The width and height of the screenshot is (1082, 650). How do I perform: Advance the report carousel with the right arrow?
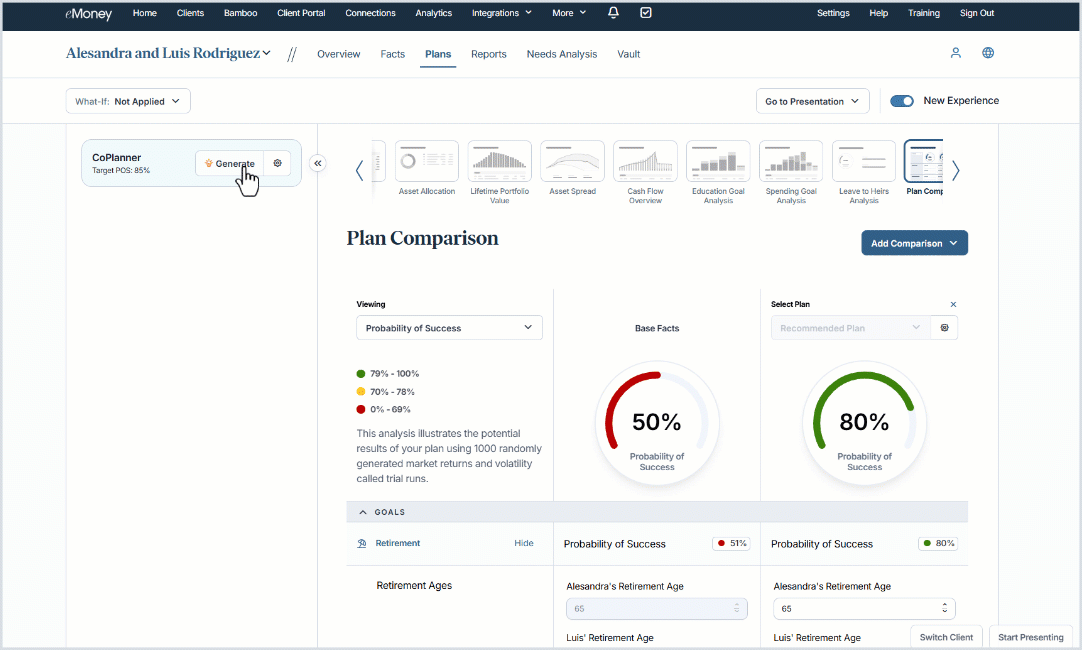(955, 170)
